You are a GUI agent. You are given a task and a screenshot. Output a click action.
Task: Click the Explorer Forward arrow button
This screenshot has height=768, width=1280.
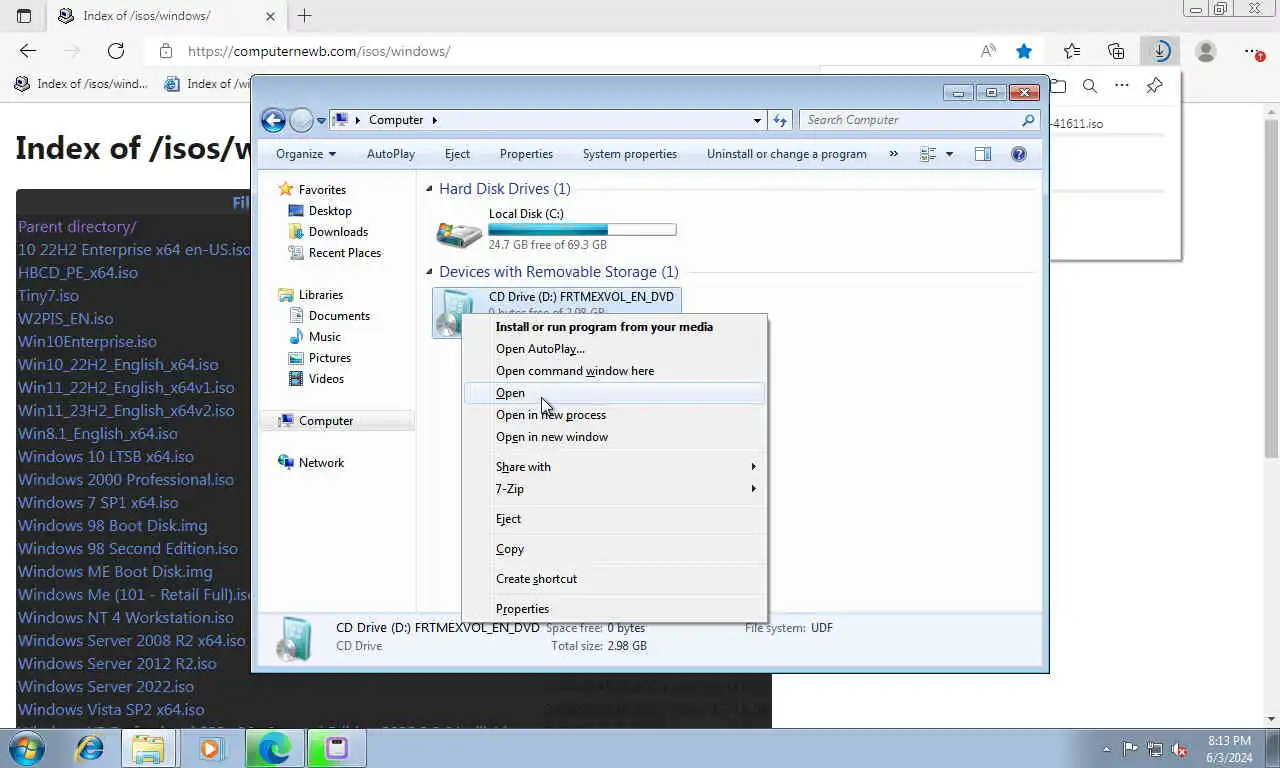click(x=301, y=120)
